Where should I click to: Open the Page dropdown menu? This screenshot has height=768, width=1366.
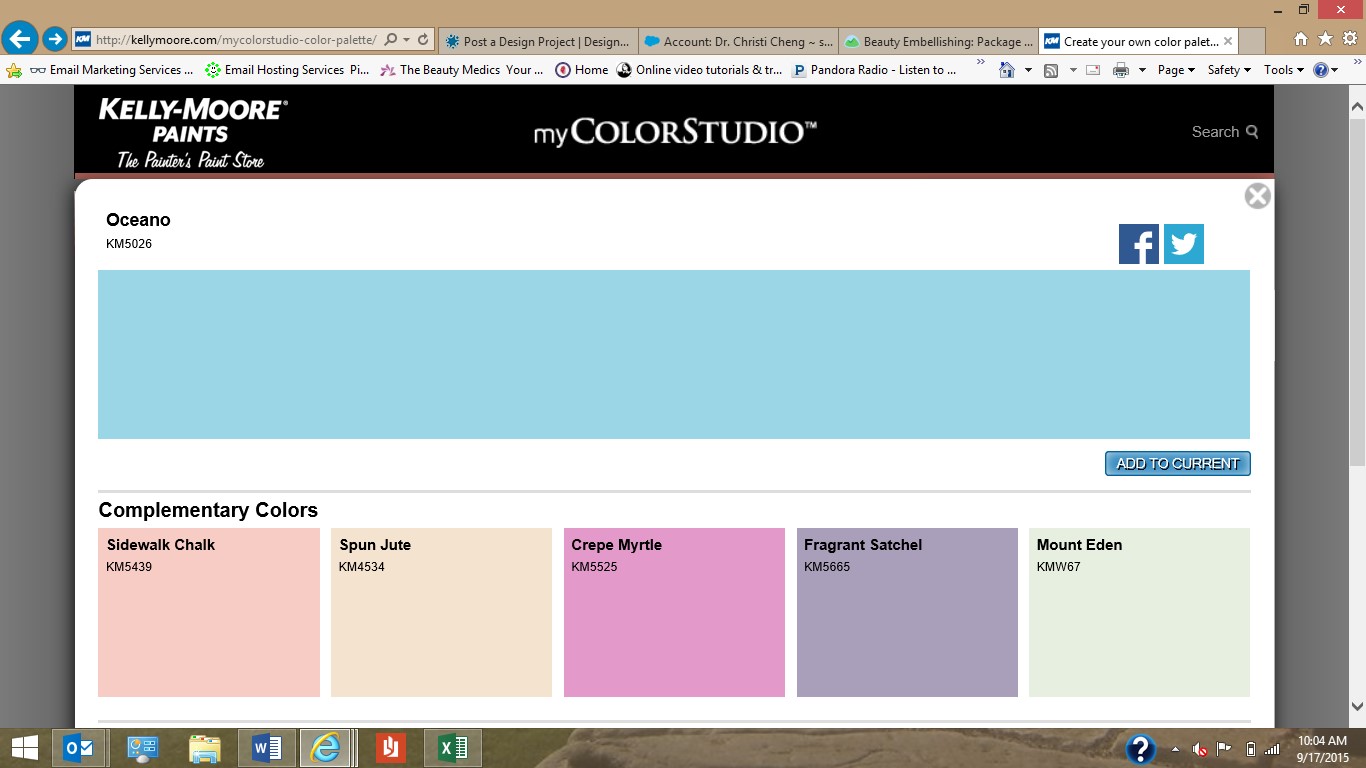(1176, 70)
